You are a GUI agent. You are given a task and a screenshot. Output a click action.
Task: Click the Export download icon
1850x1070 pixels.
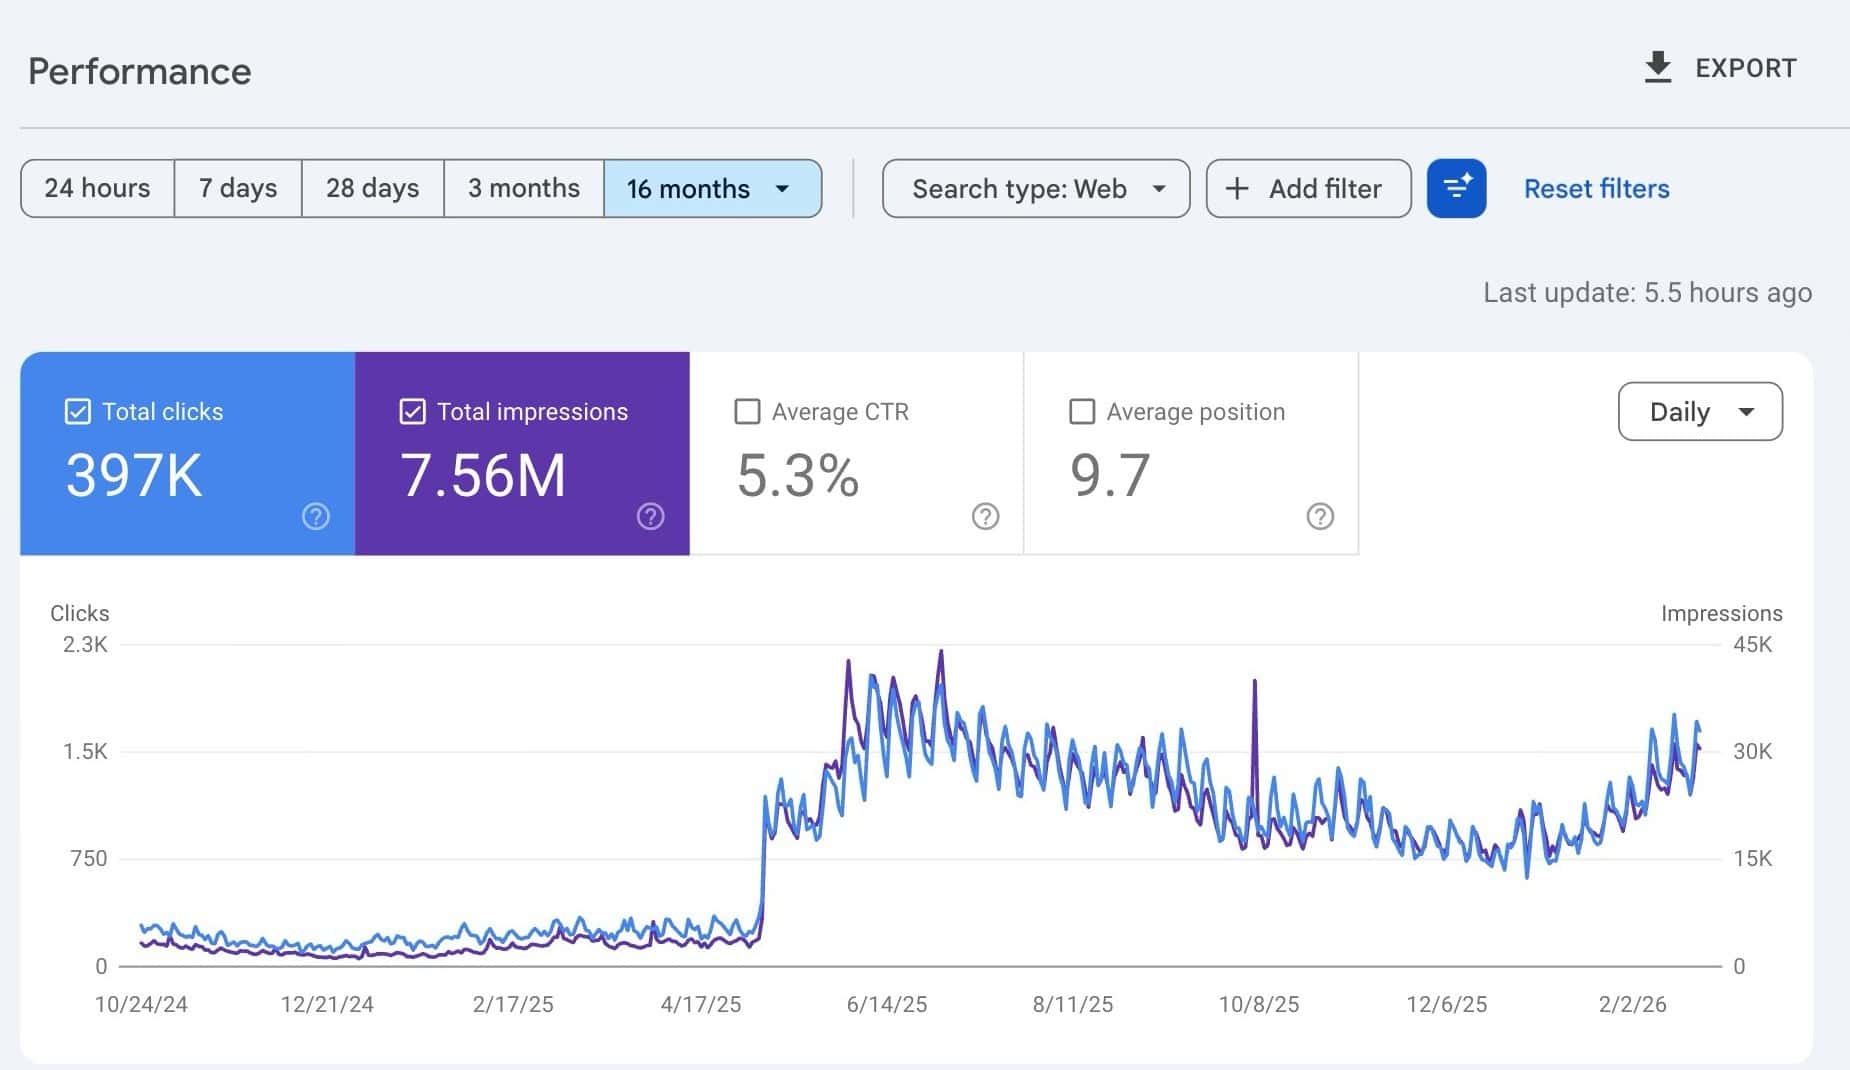pyautogui.click(x=1658, y=67)
